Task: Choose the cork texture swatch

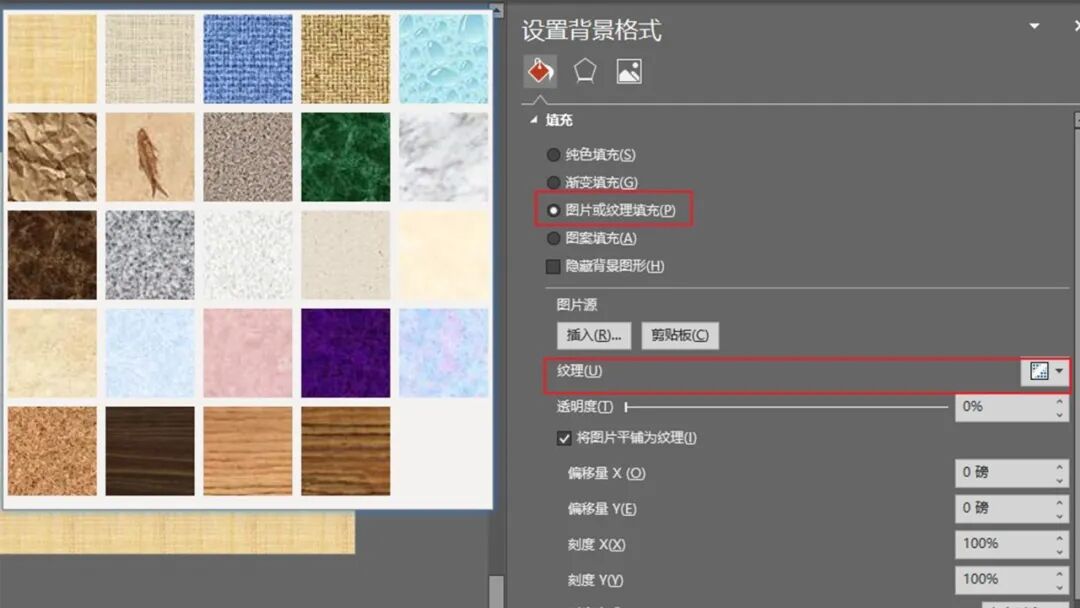Action: pos(52,451)
